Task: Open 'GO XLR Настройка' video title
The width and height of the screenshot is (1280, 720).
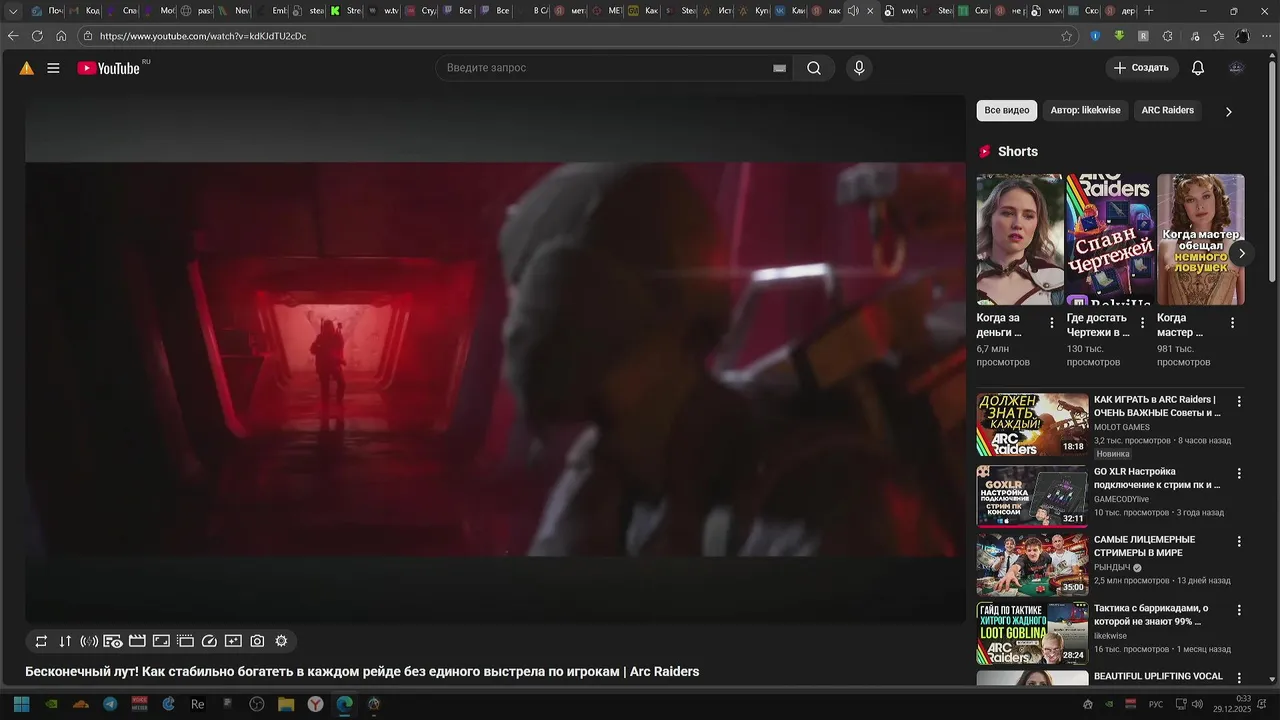Action: 1157,478
